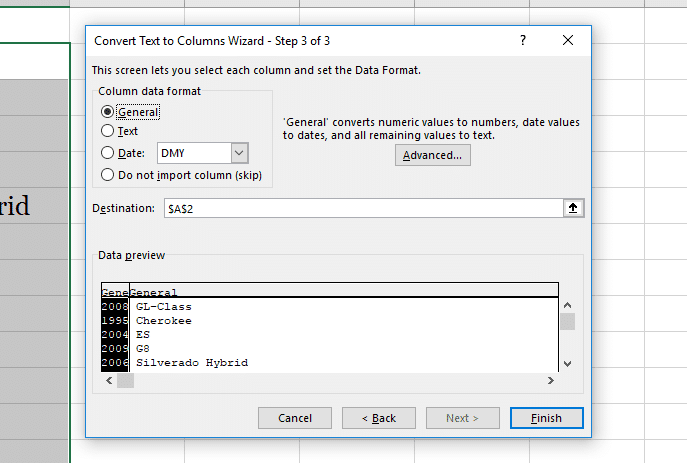The width and height of the screenshot is (687, 463).
Task: Open the DMY date format dropdown
Action: (x=239, y=153)
